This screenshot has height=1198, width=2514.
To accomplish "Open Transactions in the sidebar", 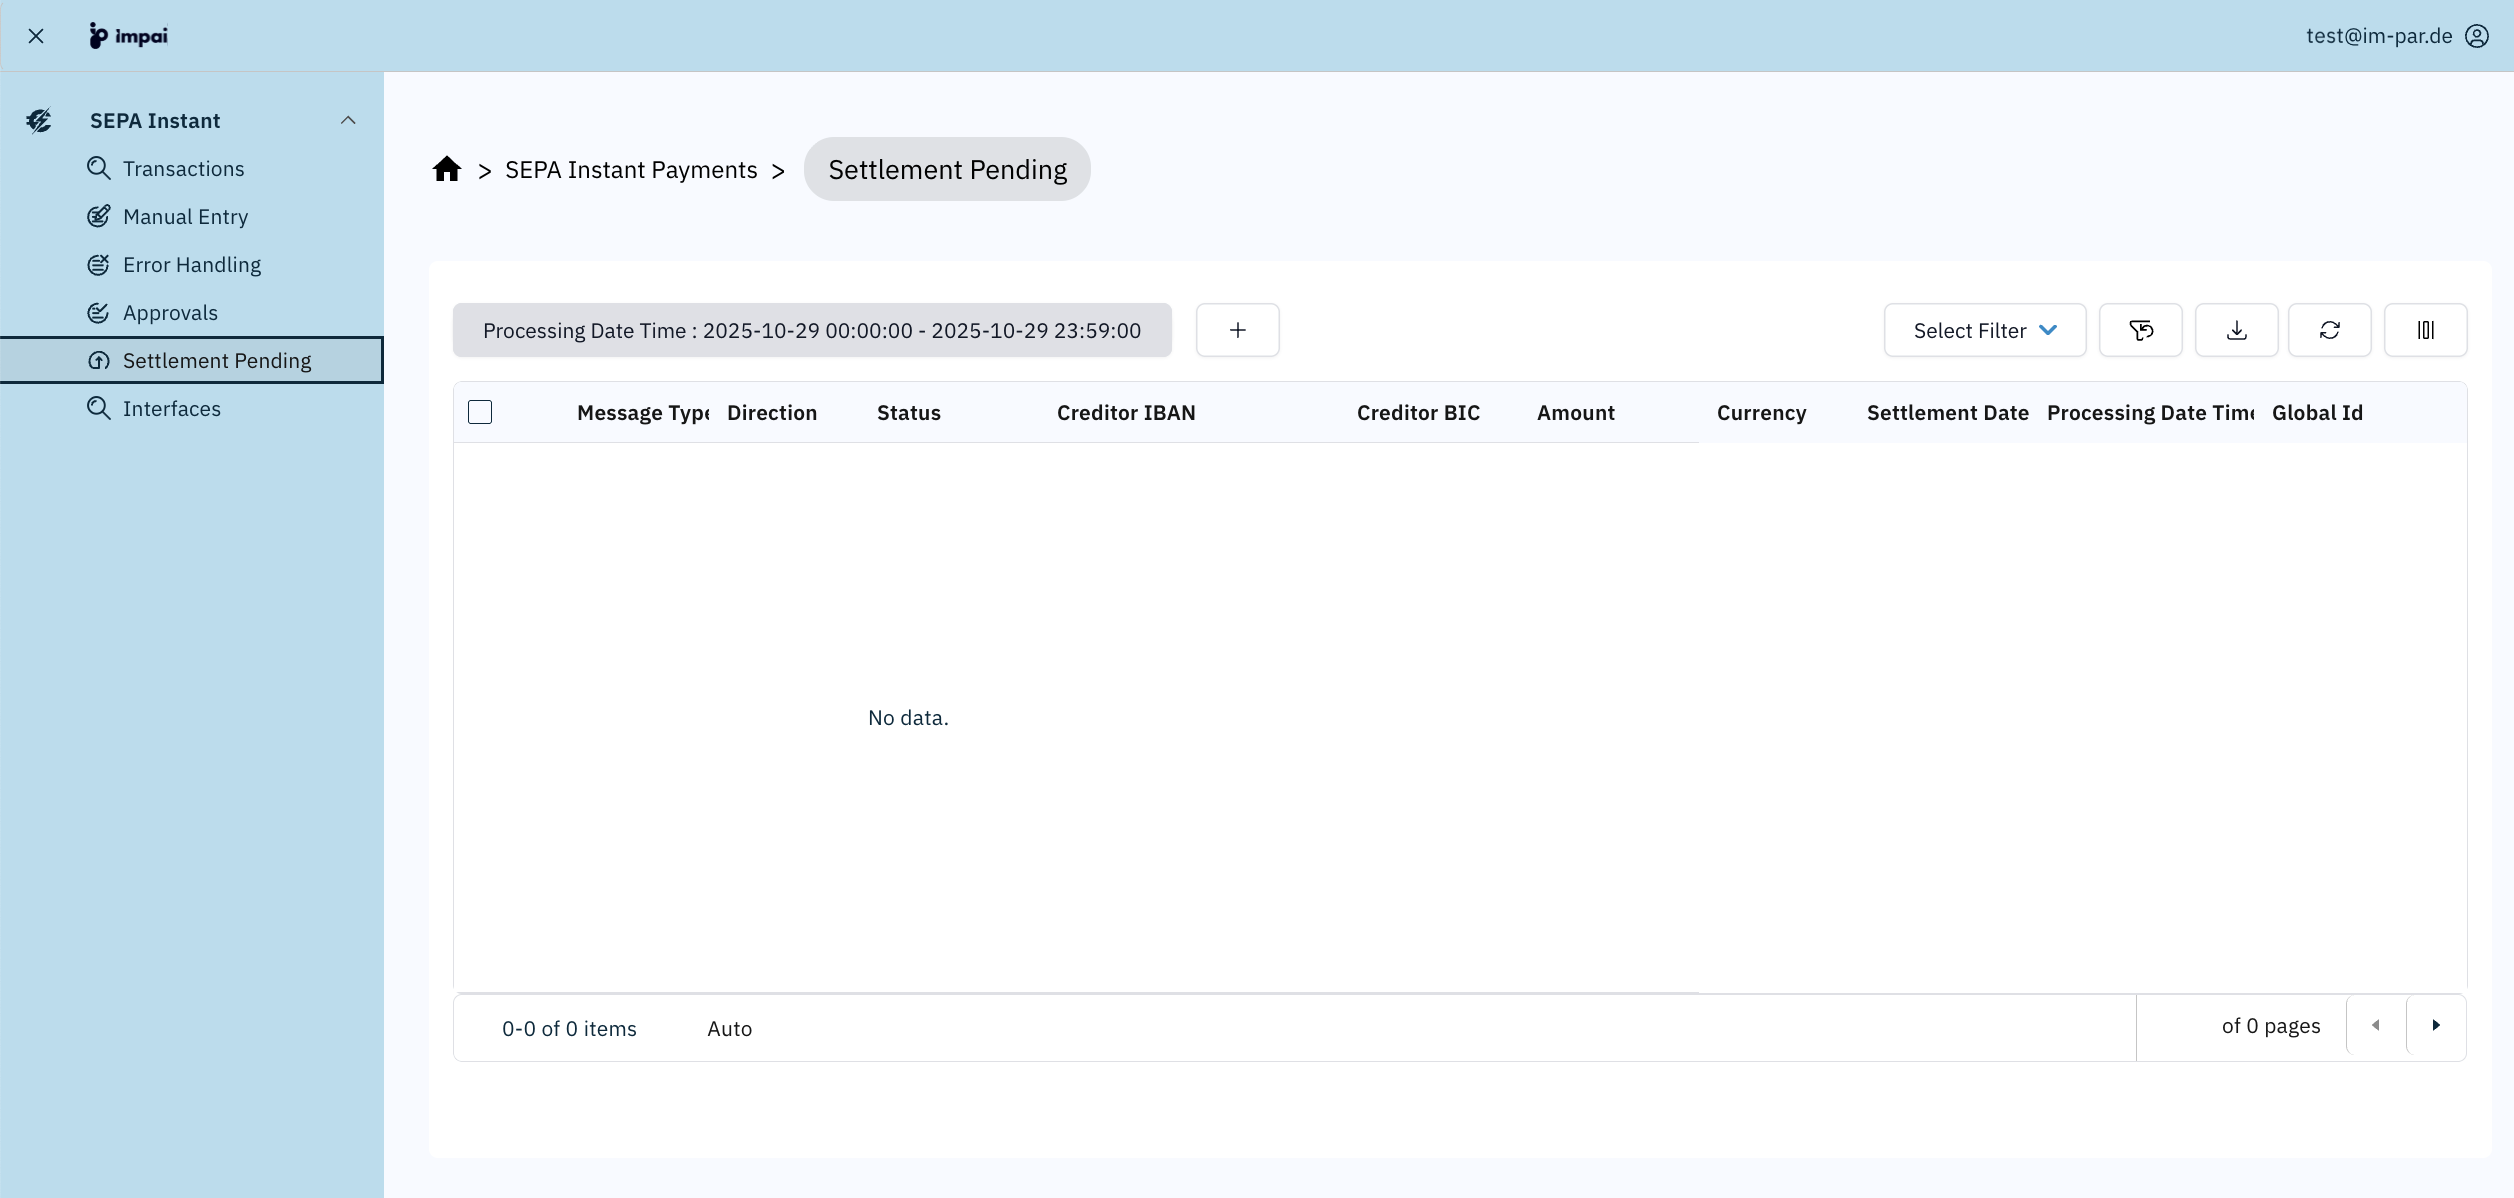I will coord(183,168).
